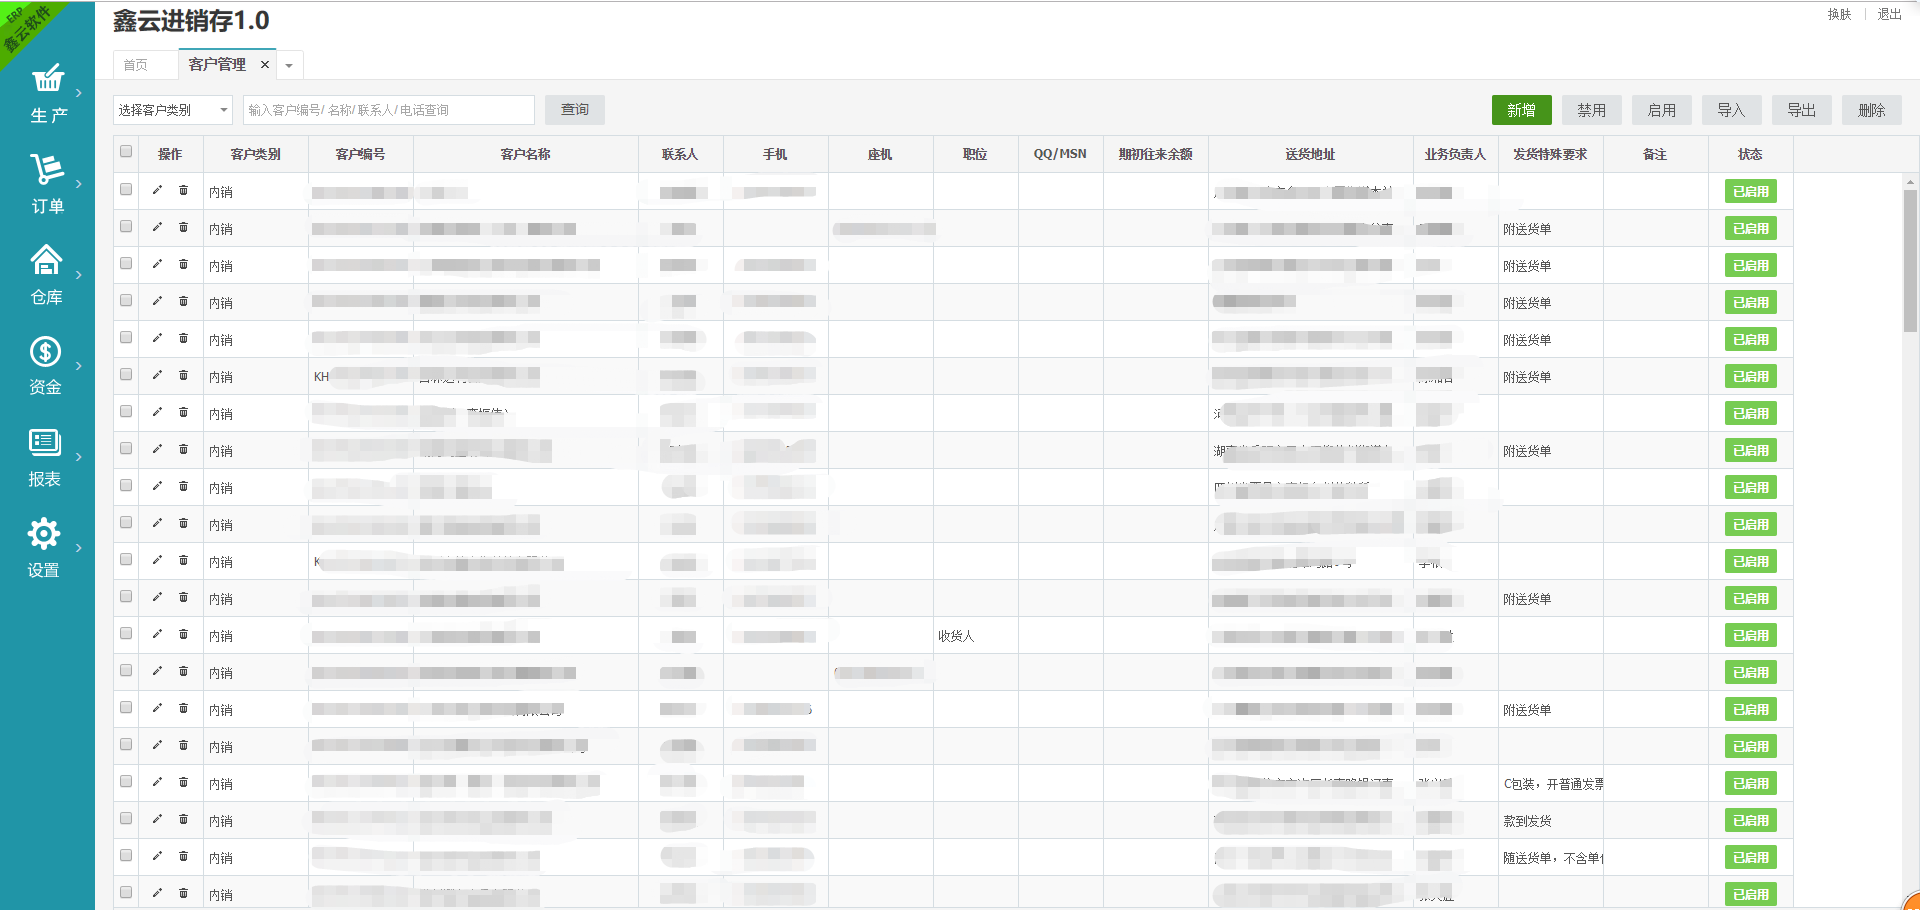Click the green 新增 button
This screenshot has width=1920, height=910.
pos(1521,110)
